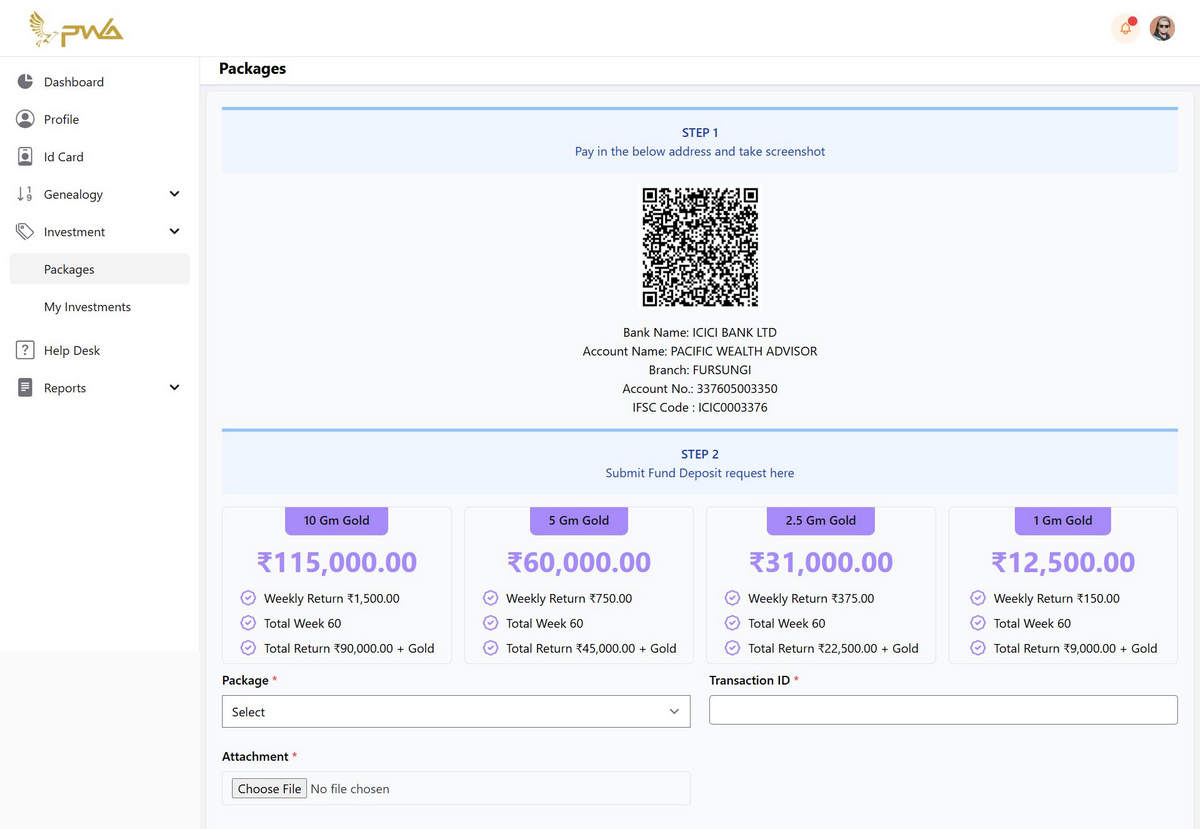Open the Package select dropdown
Screen dimensions: 1200x829
pos(456,712)
